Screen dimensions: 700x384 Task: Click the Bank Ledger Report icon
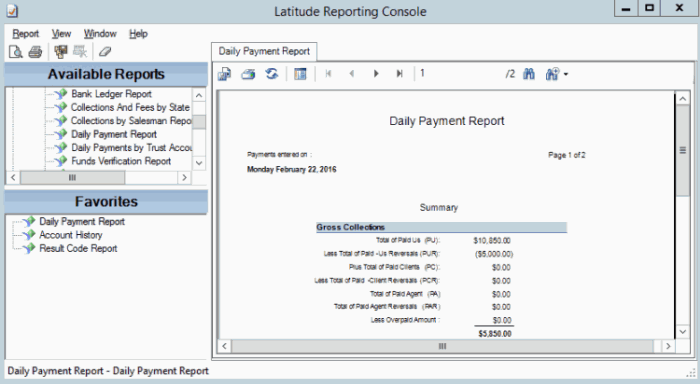point(61,94)
